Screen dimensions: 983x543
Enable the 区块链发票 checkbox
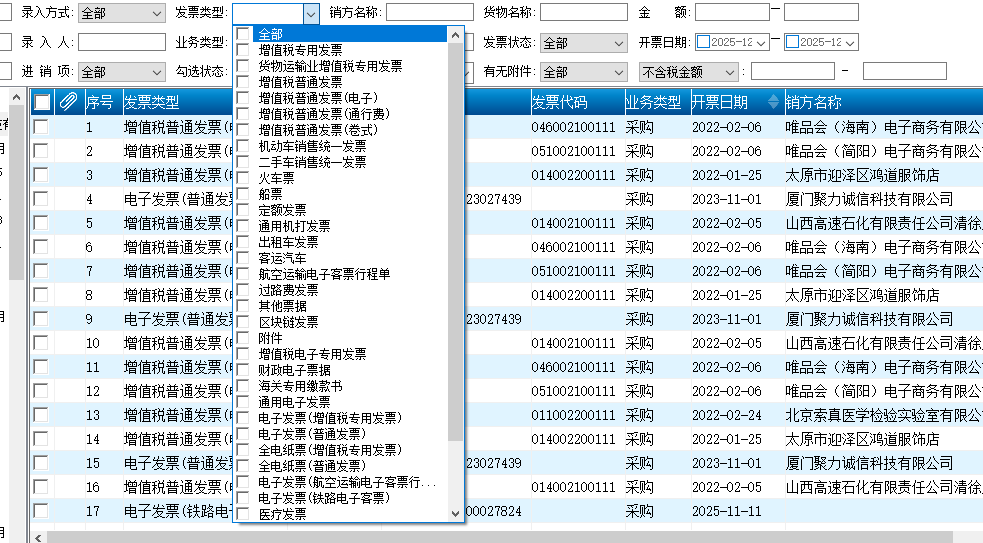pyautogui.click(x=243, y=322)
